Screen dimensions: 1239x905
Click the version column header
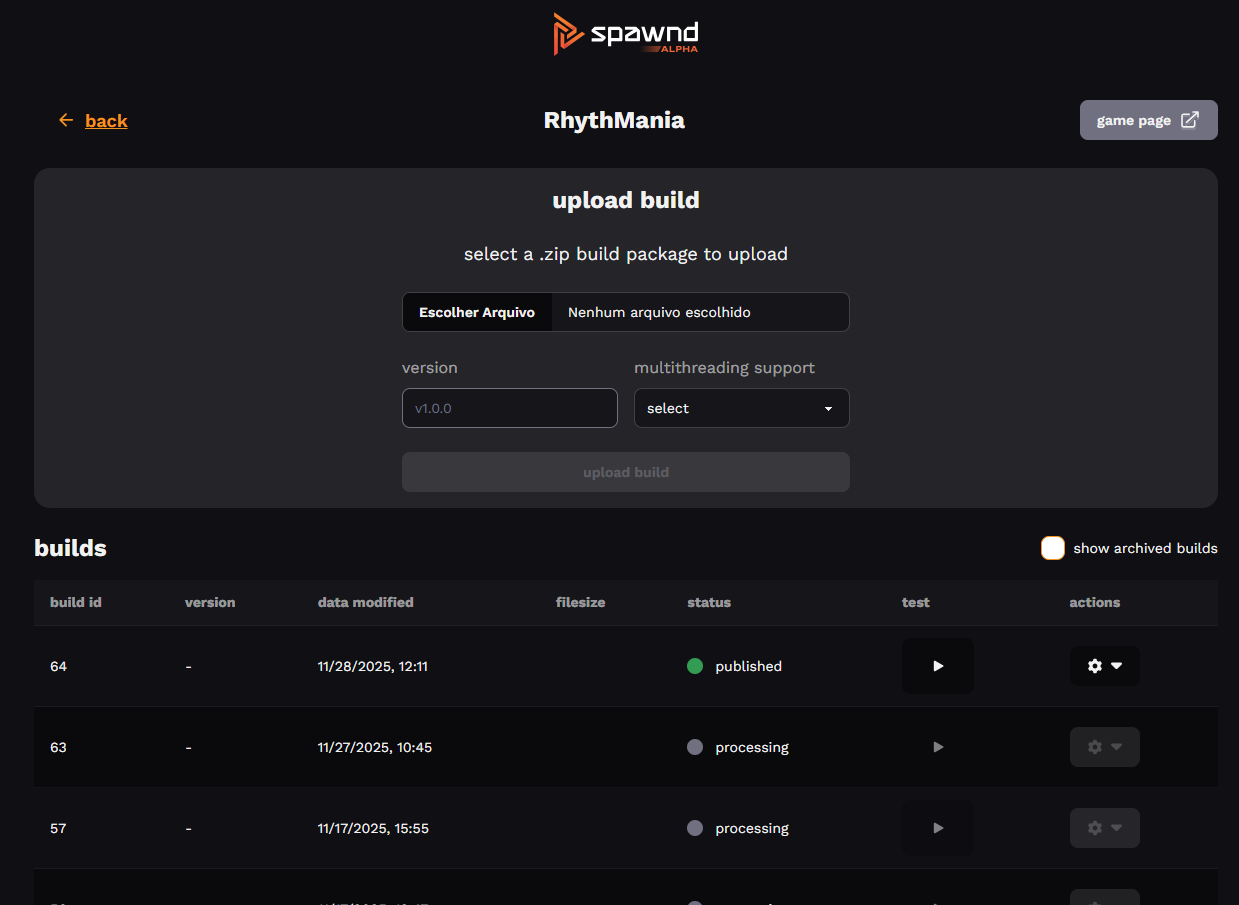coord(210,602)
